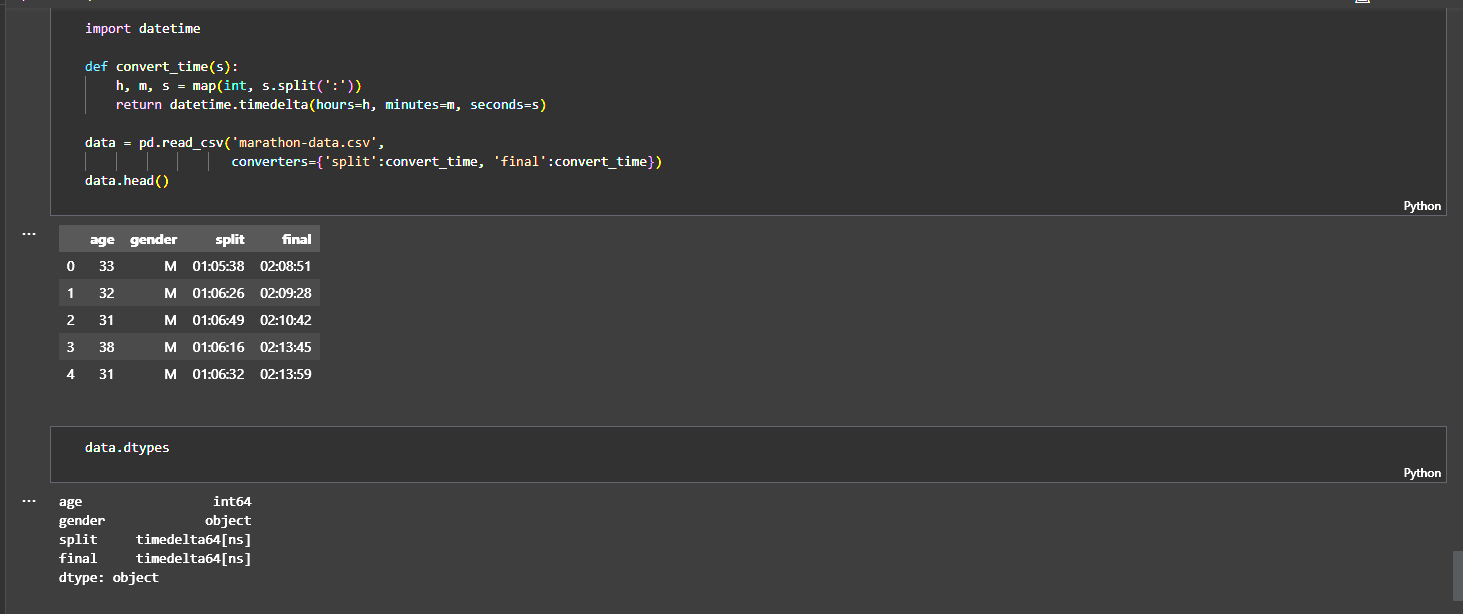The height and width of the screenshot is (614, 1463).
Task: Click the 'age' column header in table
Action: (x=102, y=239)
